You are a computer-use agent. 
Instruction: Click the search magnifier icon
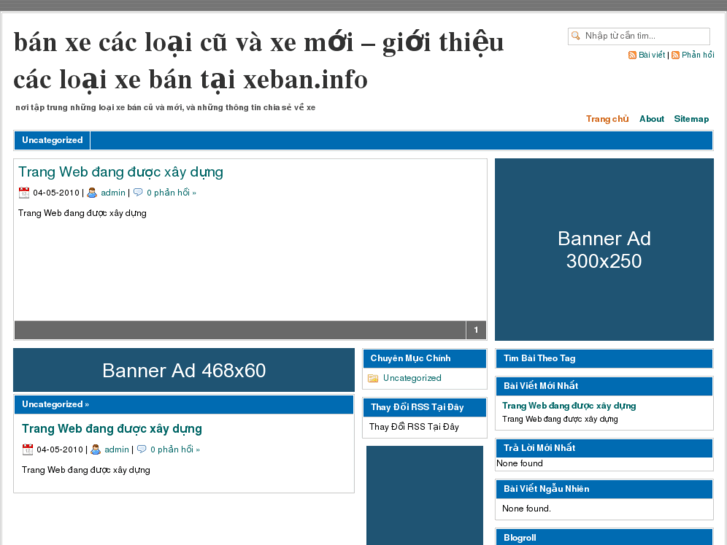(575, 36)
